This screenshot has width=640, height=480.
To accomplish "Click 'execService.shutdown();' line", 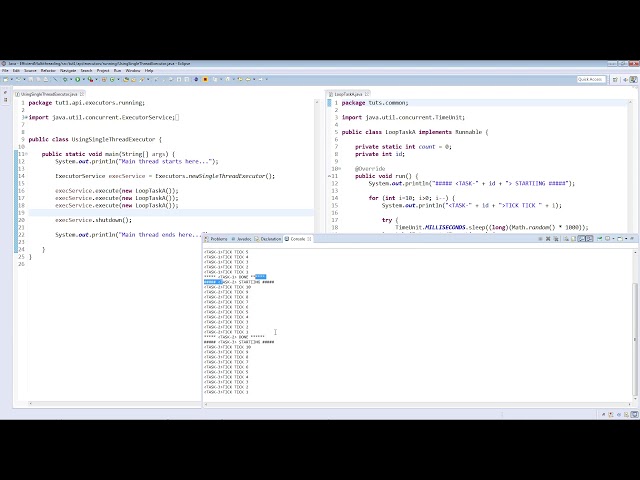I will pos(93,220).
